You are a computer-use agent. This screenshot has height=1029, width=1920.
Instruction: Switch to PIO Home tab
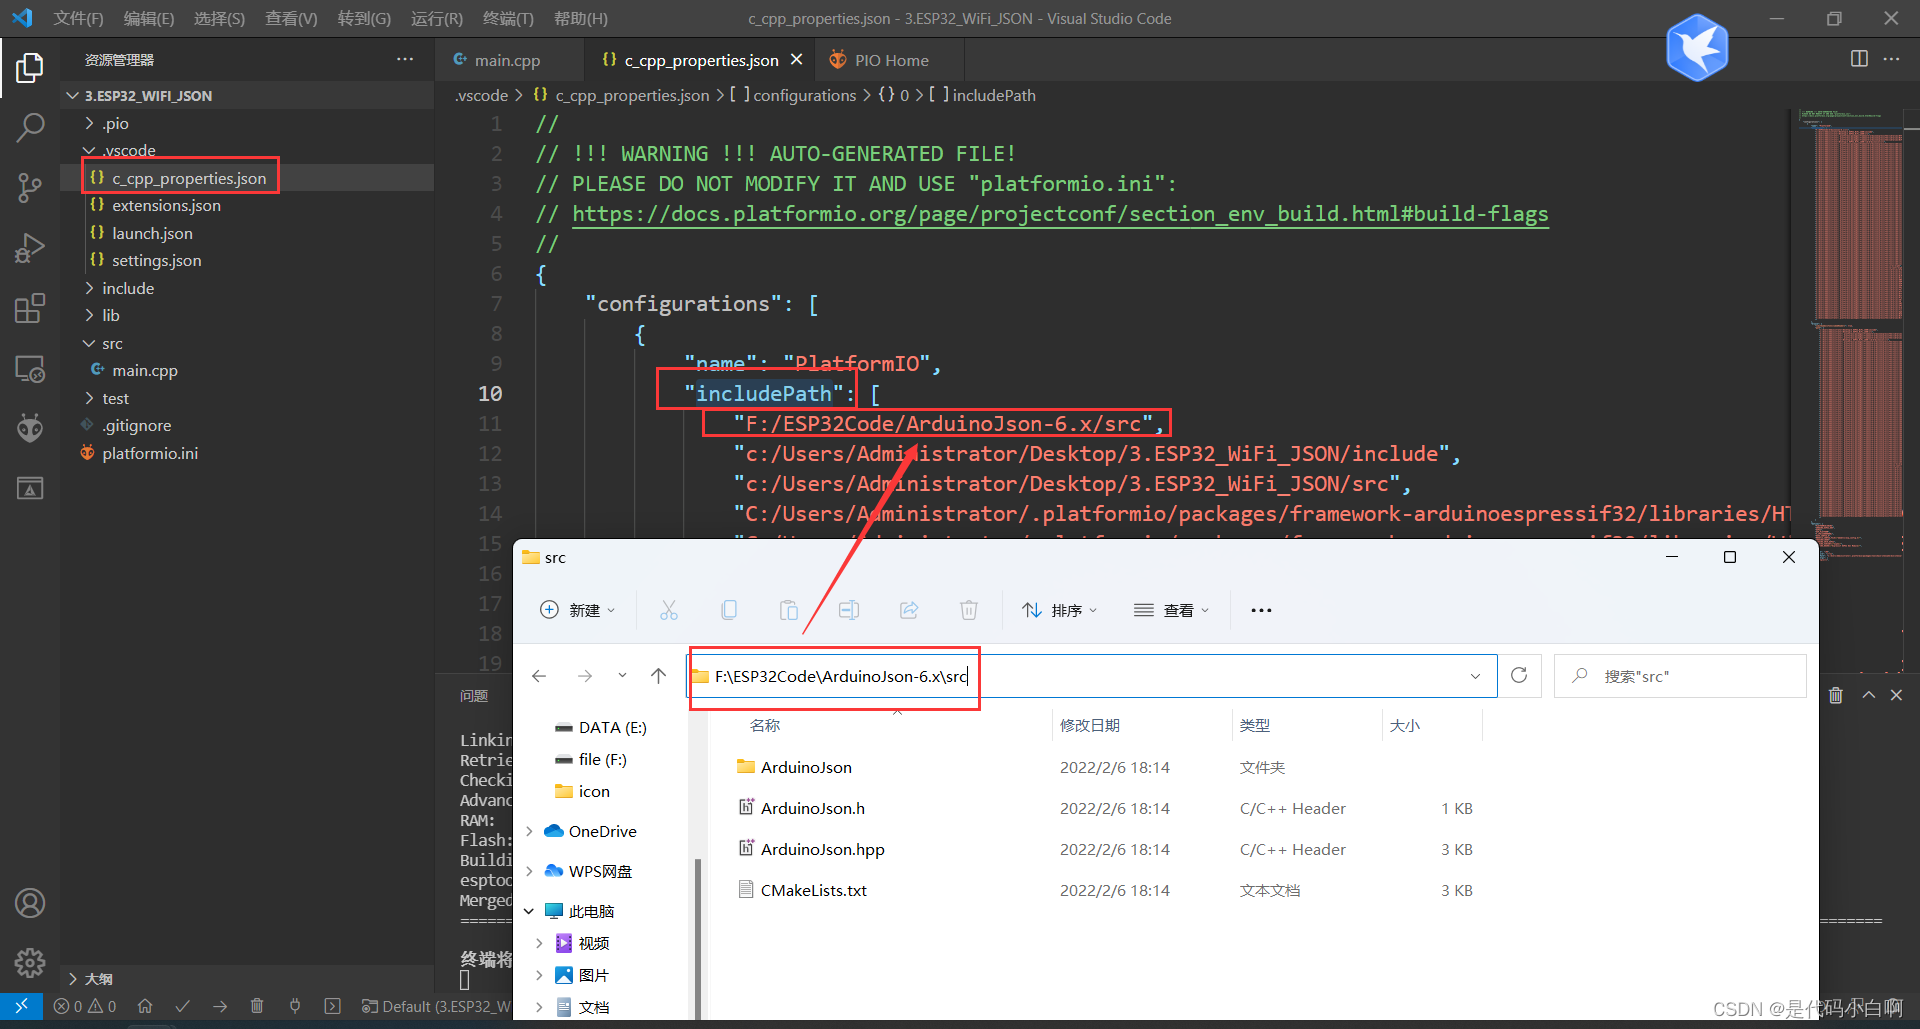(890, 60)
